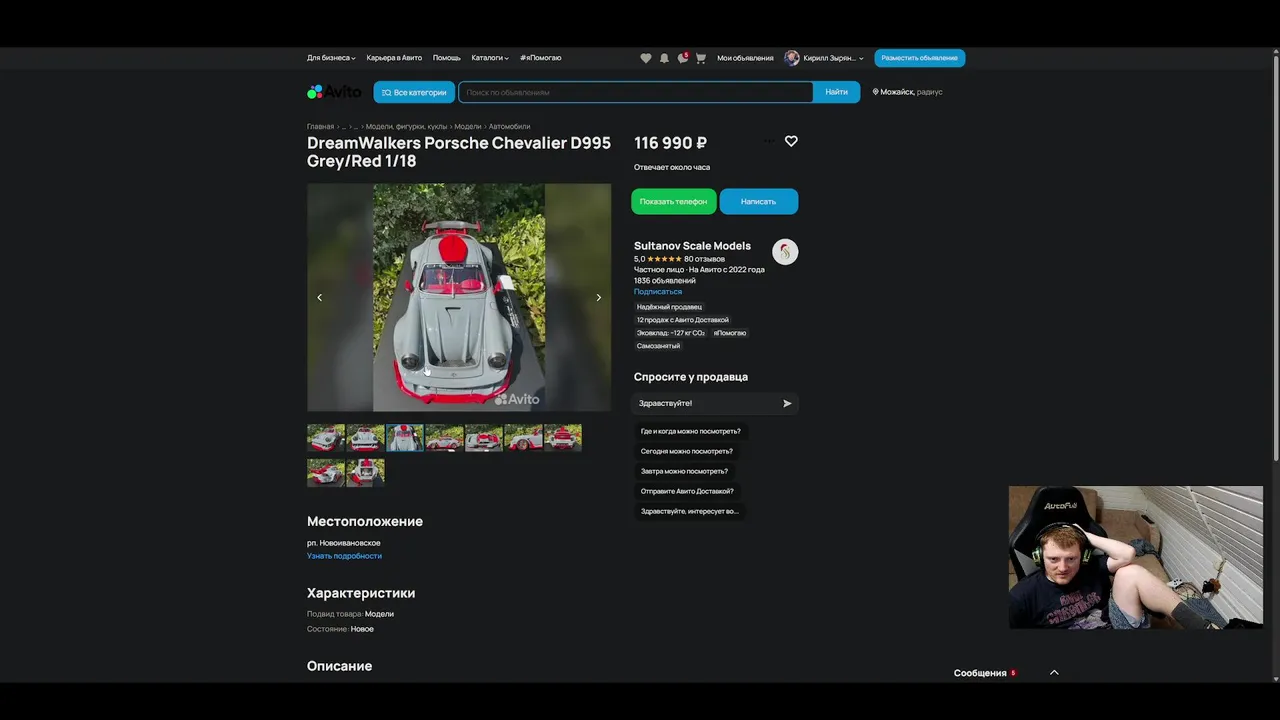
Task: Open Sultanov Scale Models seller name
Action: [692, 246]
